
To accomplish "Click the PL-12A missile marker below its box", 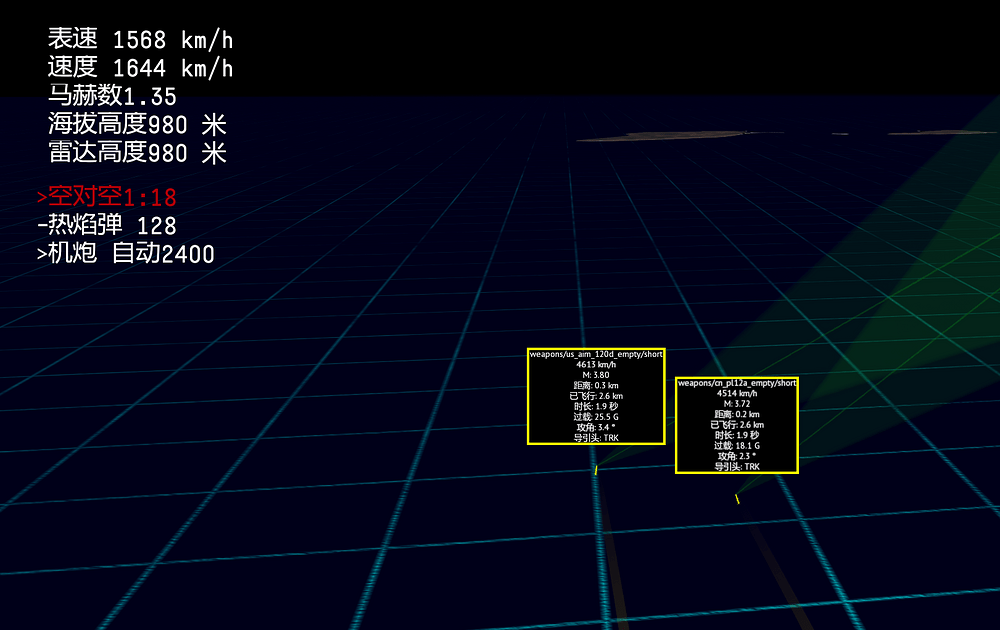I will (x=737, y=499).
